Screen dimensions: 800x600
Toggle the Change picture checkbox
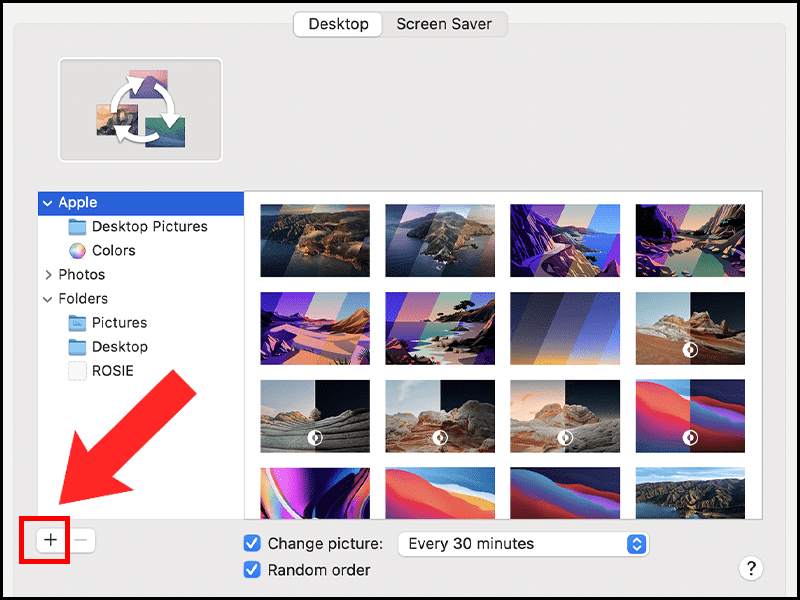coord(252,543)
